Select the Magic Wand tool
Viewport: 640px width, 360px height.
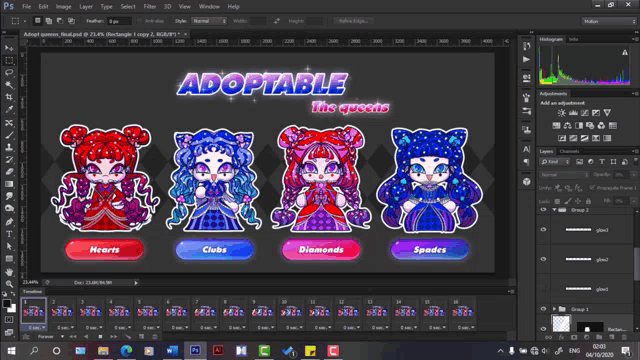pyautogui.click(x=9, y=85)
